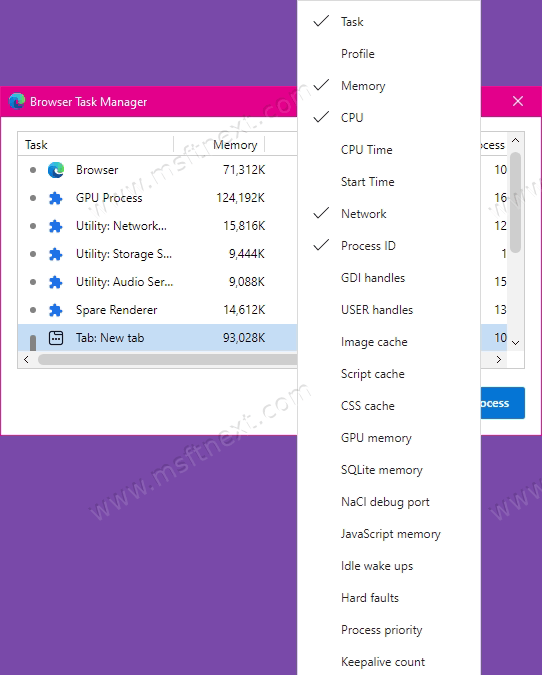Screen dimensions: 542x675
Task: Enable the CSS cache column
Action: [x=389, y=406]
